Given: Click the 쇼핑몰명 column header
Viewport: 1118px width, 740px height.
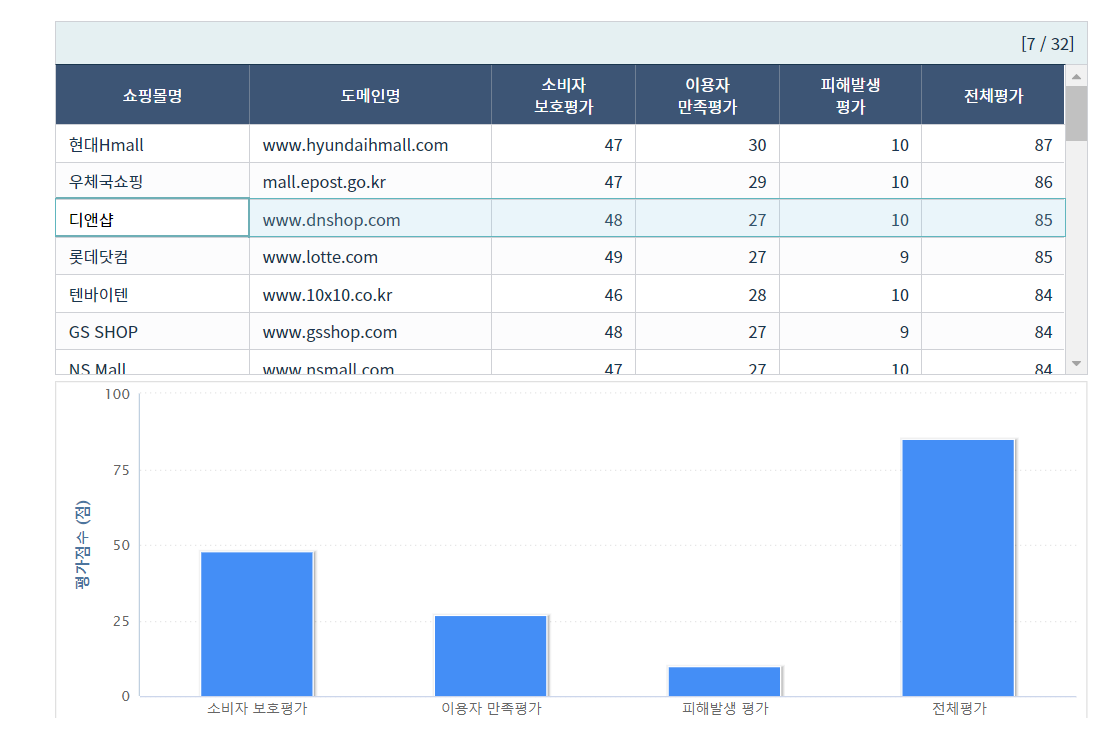Looking at the screenshot, I should click(152, 94).
